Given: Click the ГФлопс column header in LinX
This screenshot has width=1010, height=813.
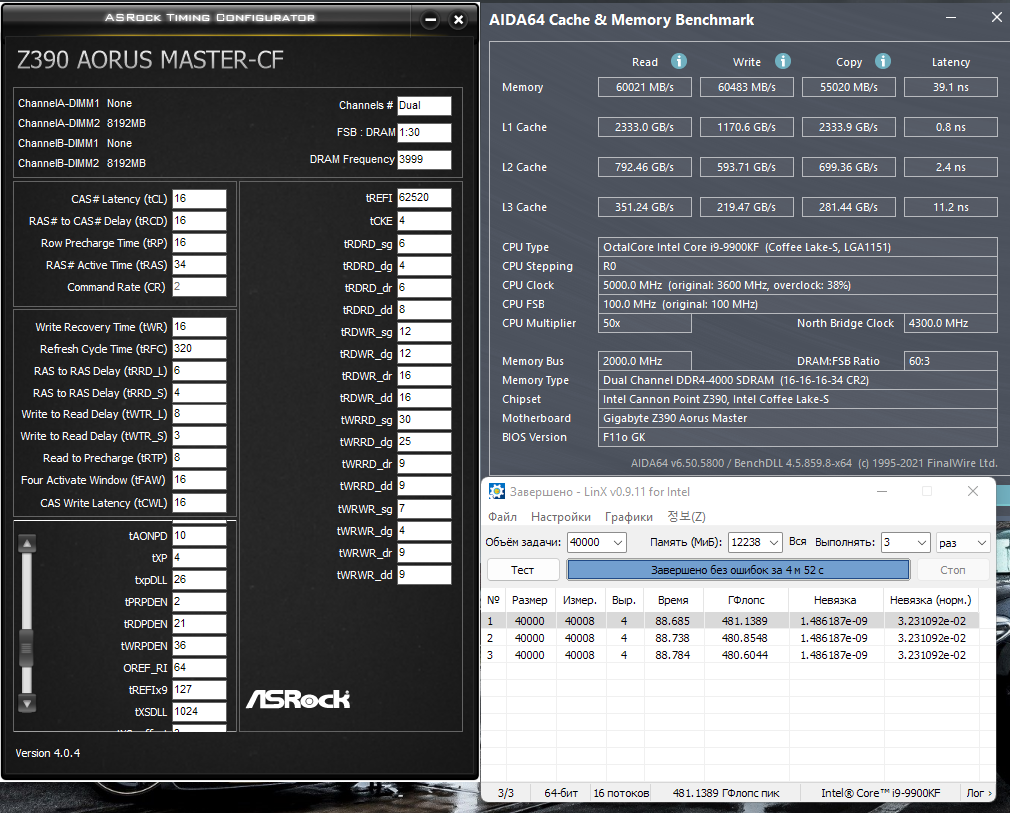Looking at the screenshot, I should pos(746,600).
